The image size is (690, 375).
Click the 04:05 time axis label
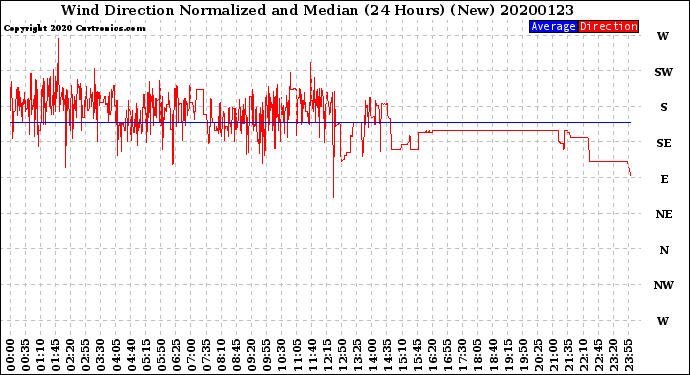pyautogui.click(x=116, y=355)
